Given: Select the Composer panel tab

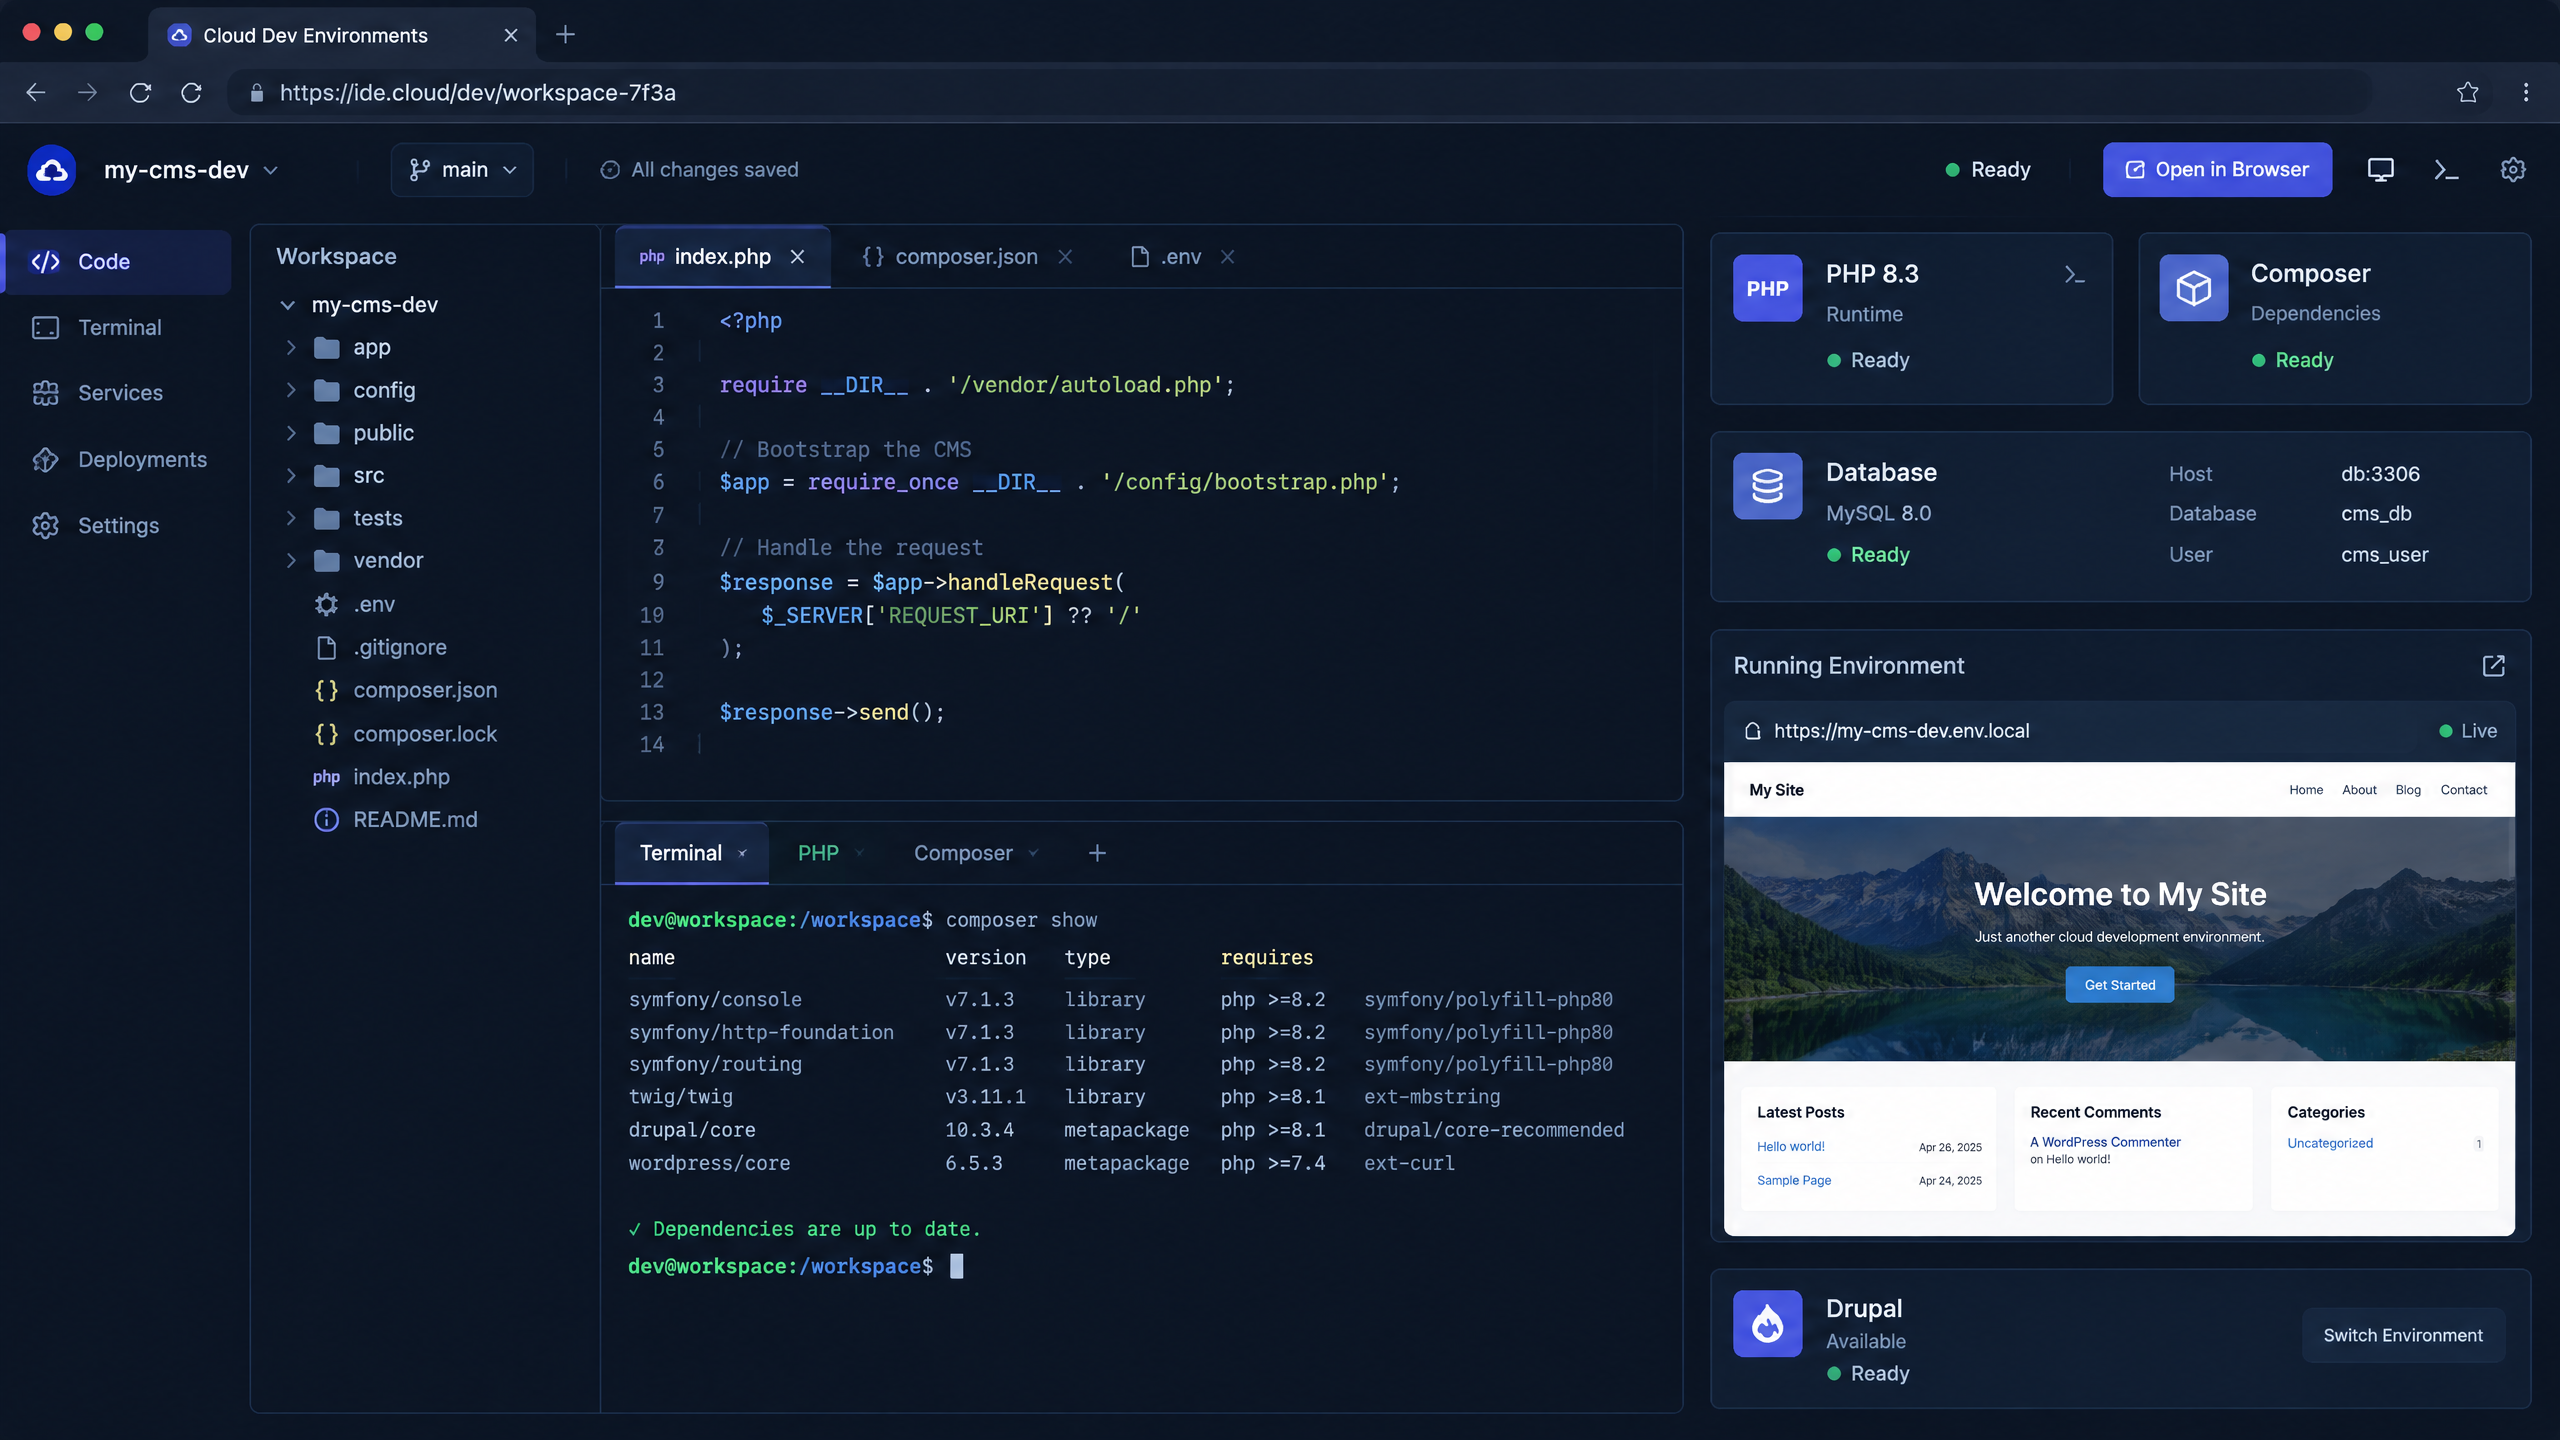Looking at the screenshot, I should (963, 853).
